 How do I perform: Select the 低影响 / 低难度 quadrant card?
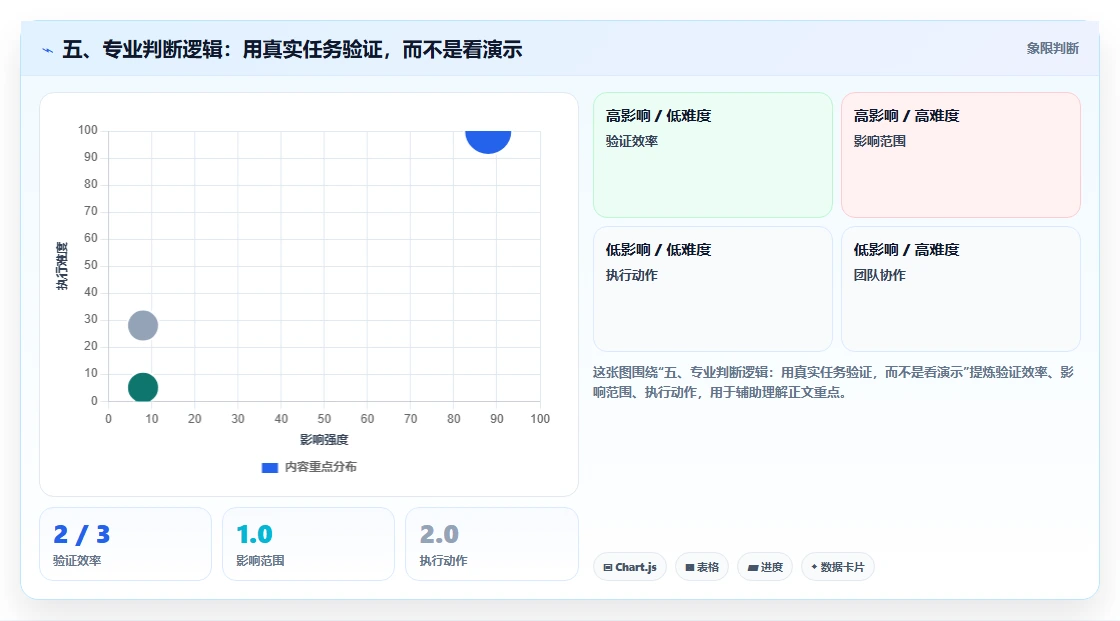point(713,289)
